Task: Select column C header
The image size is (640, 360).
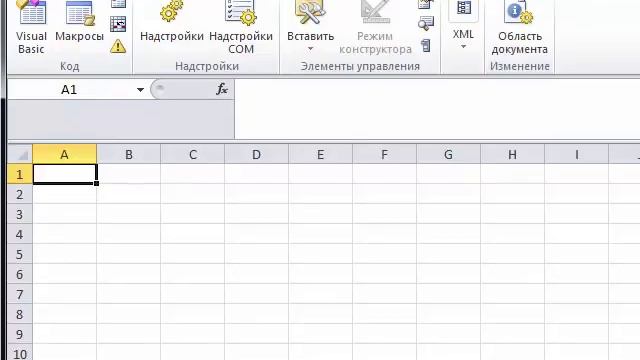Action: (193, 154)
